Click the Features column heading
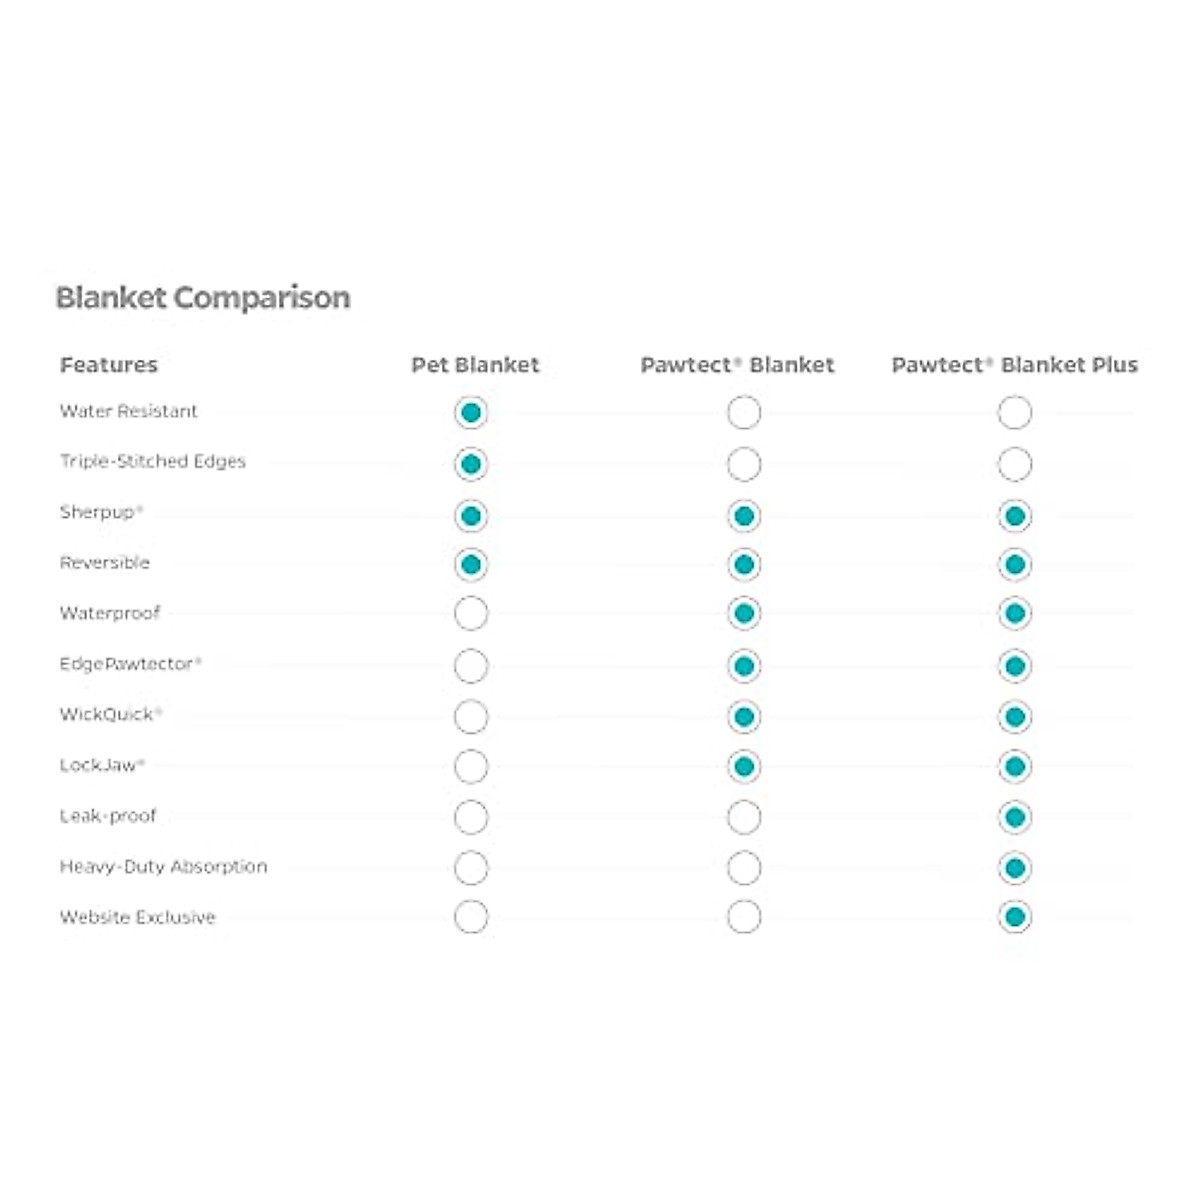 [109, 365]
